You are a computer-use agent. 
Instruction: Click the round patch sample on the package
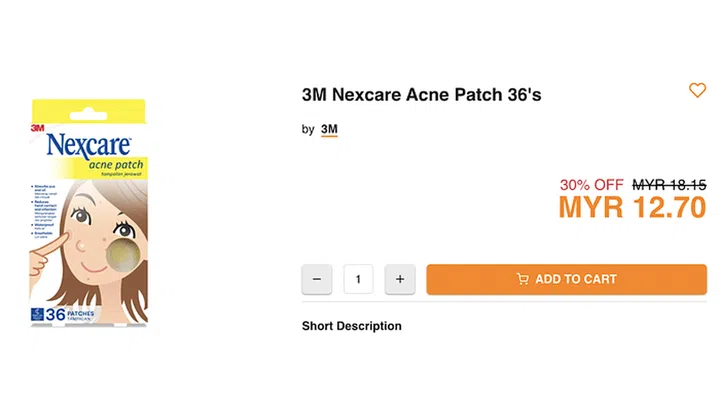123,256
